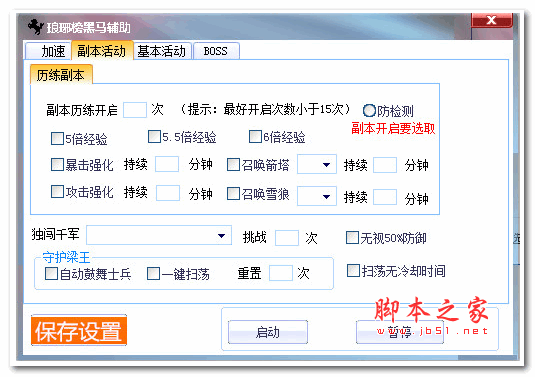Check the 自动鼓舞士兵 option

51,273
